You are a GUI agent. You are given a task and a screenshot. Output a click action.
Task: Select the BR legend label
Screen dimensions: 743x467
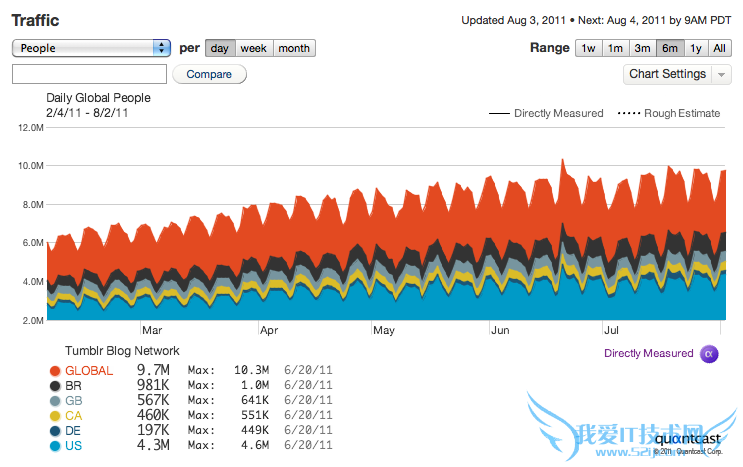[73, 386]
